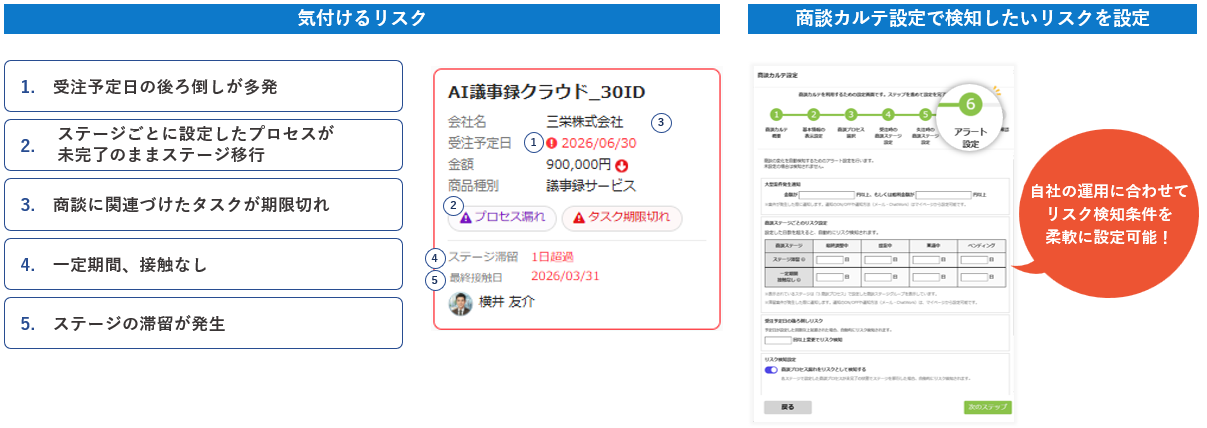1207x428 pixels.
Task: Click the green 次のステップ button
Action: click(987, 407)
